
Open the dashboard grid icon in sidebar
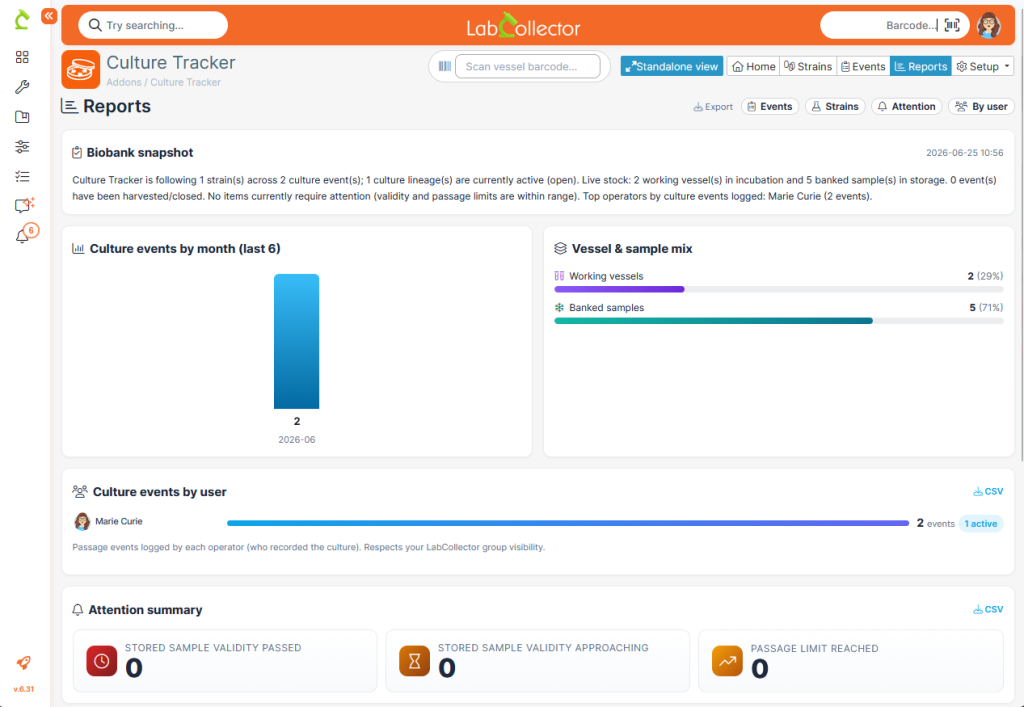point(22,57)
